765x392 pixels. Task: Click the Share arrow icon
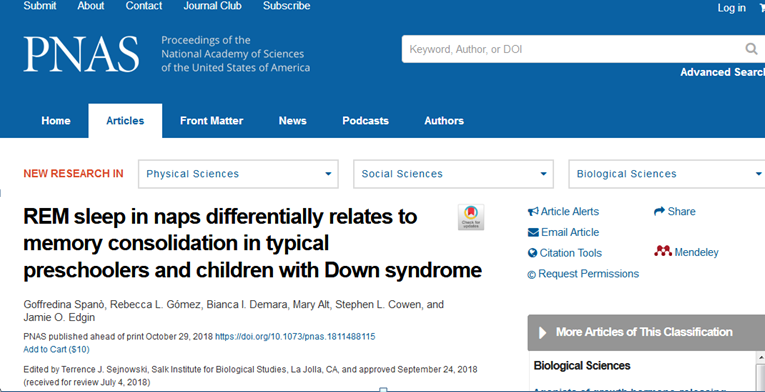(659, 211)
